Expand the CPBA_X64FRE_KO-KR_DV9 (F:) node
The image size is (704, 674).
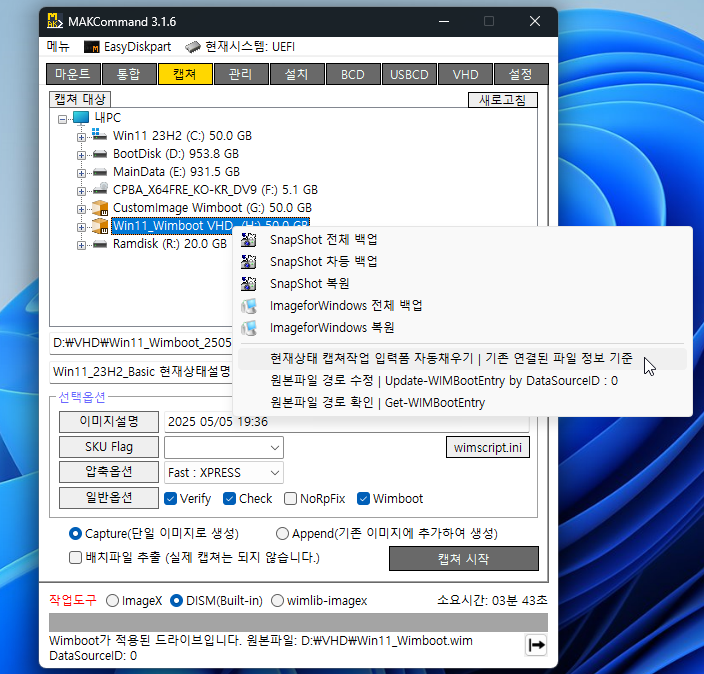click(x=81, y=191)
